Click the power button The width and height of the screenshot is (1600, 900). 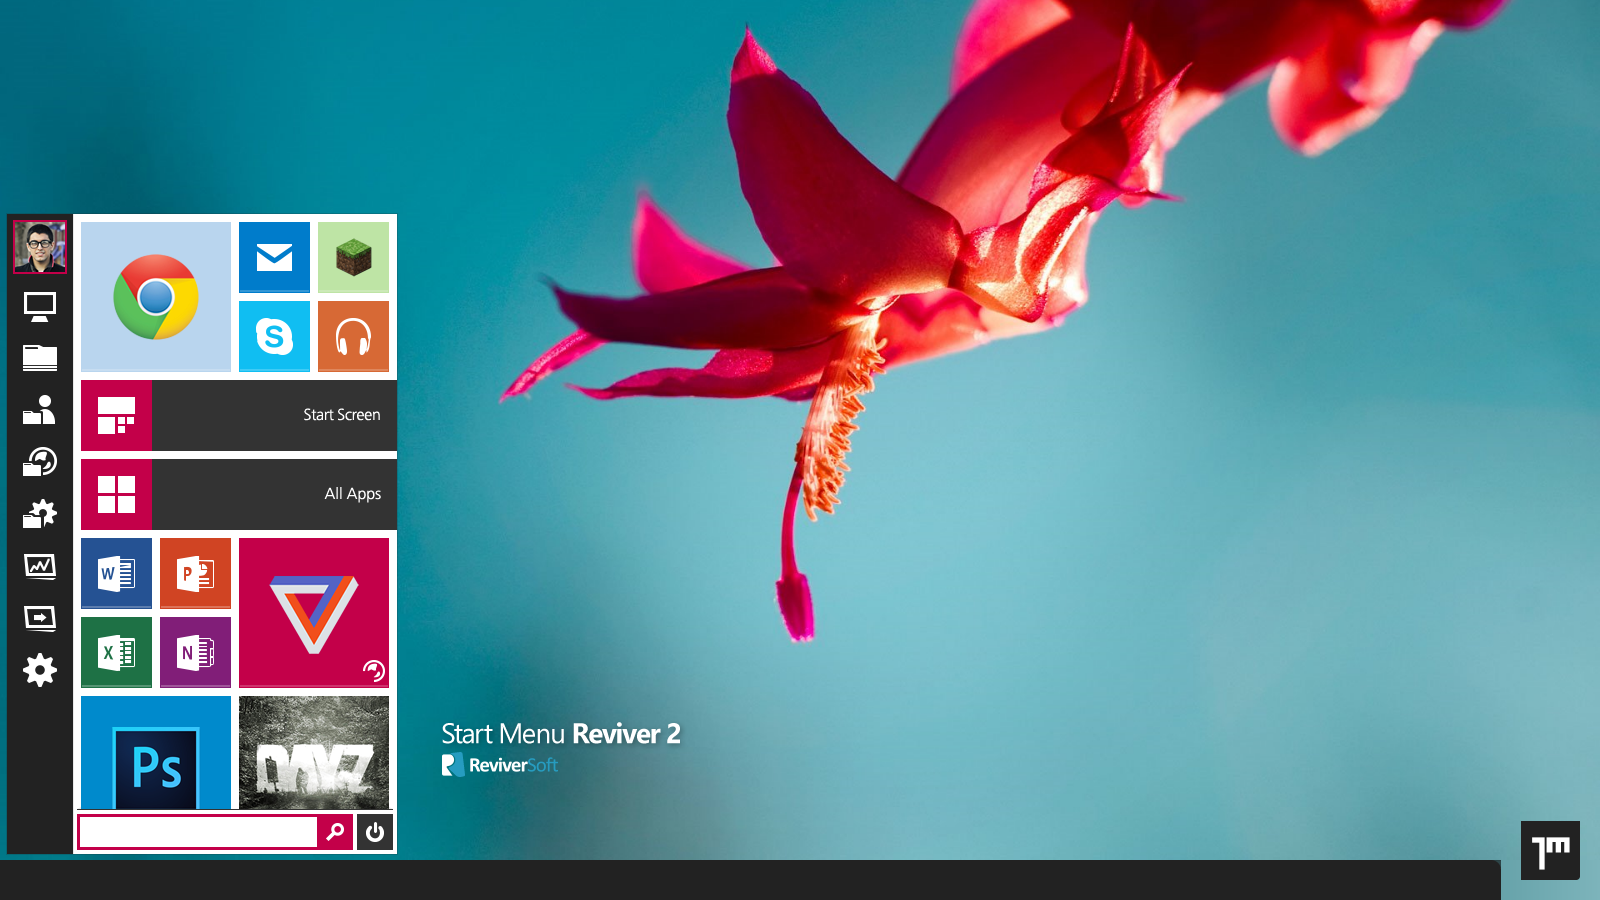[375, 832]
